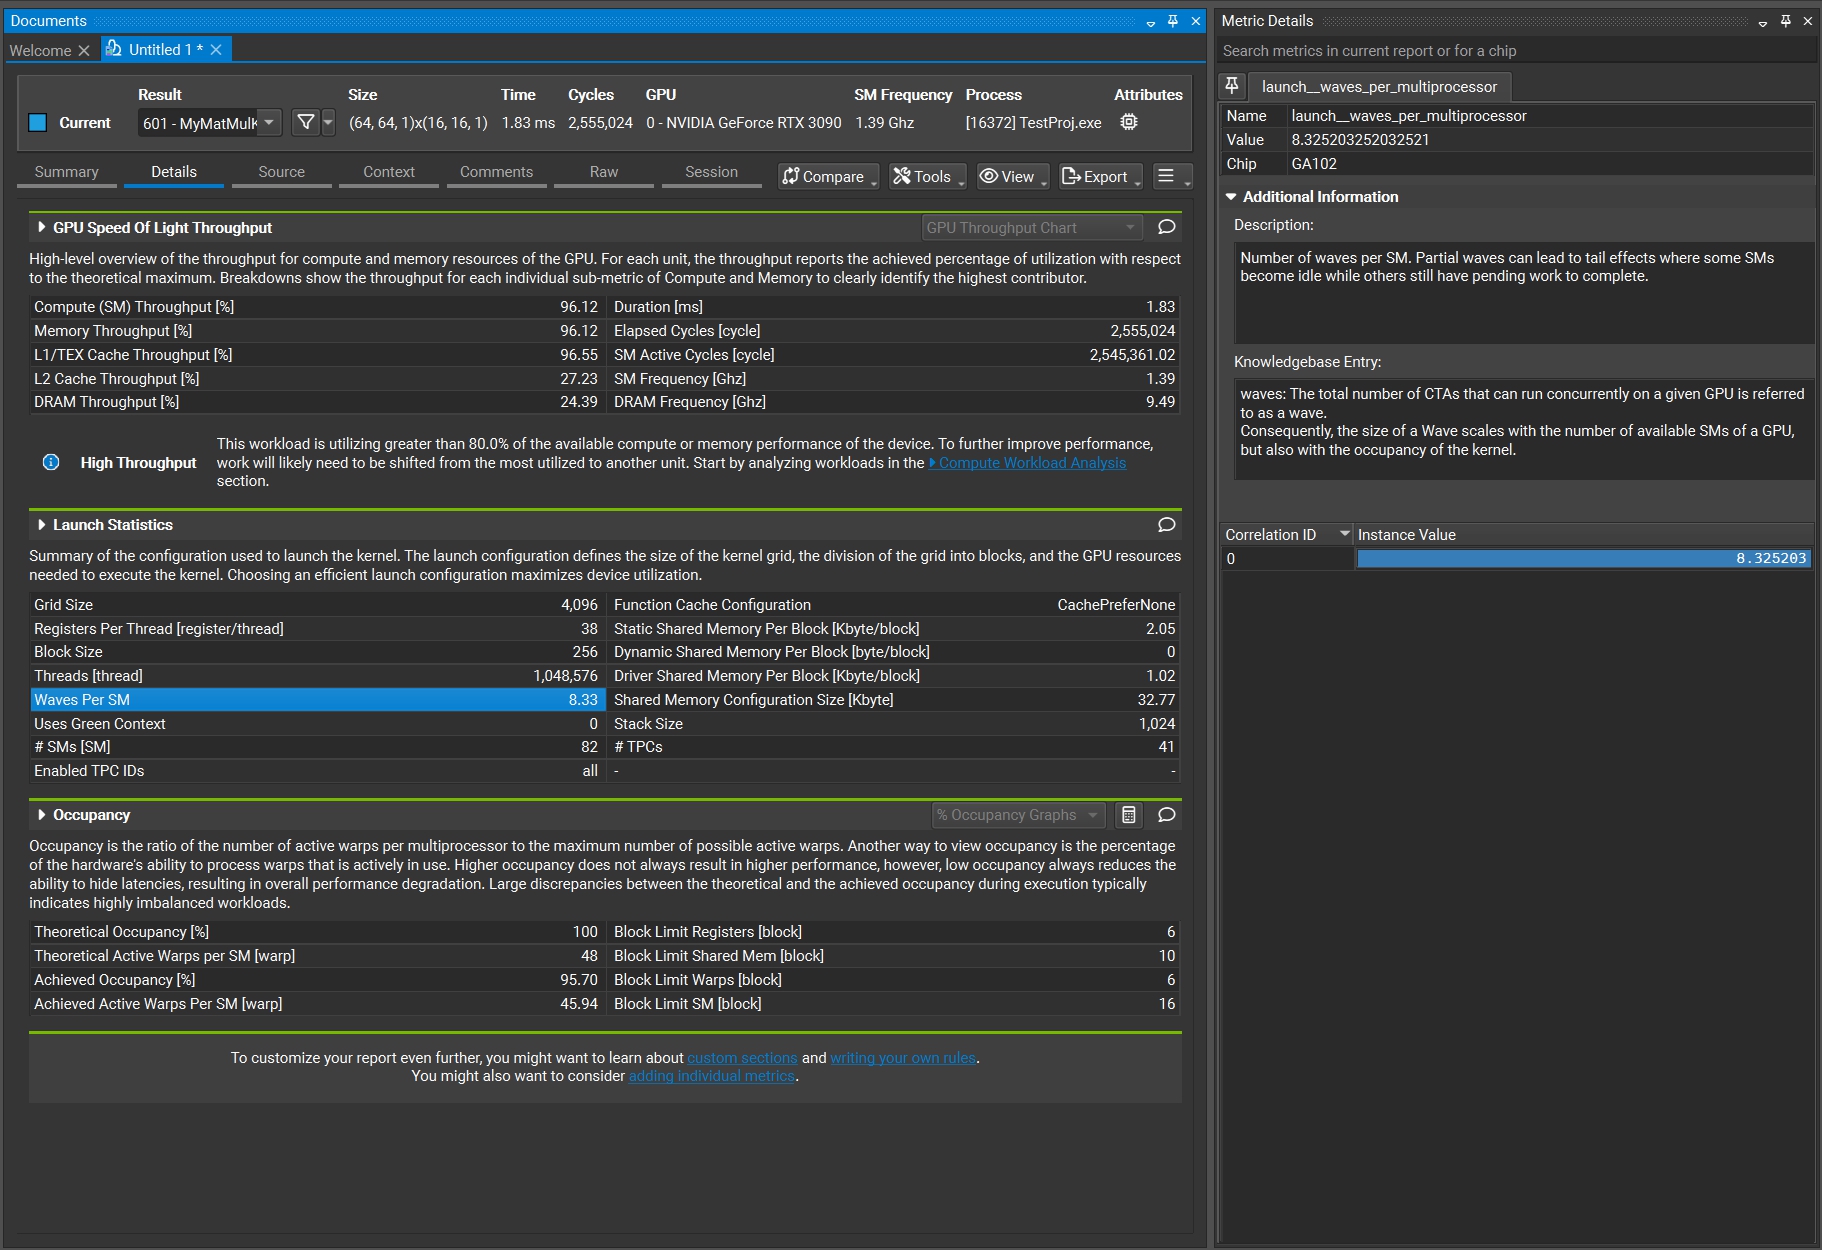Screen dimensions: 1822x1250
Task: Click Achieved Occupancy [%] metric
Action: coord(317,980)
